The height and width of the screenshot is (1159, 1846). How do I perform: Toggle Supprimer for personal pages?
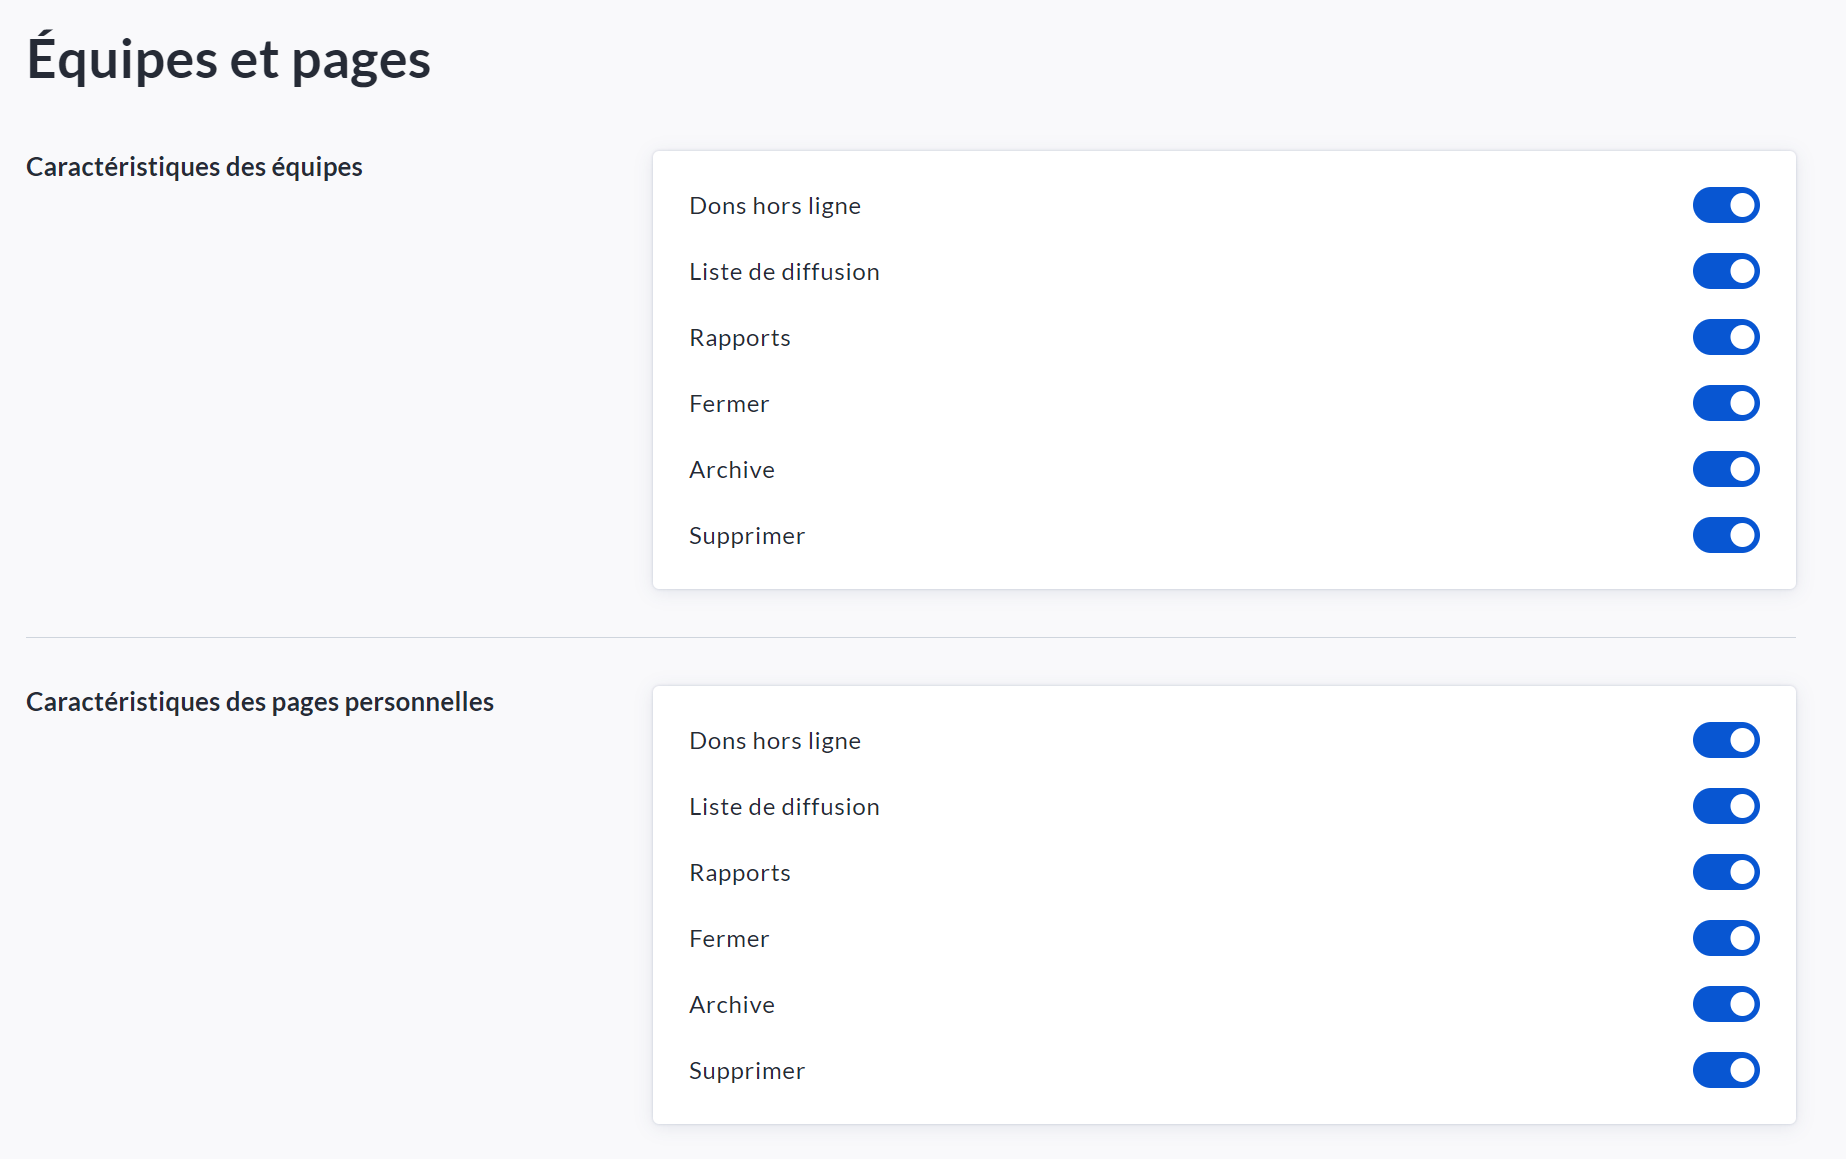(x=1725, y=1070)
